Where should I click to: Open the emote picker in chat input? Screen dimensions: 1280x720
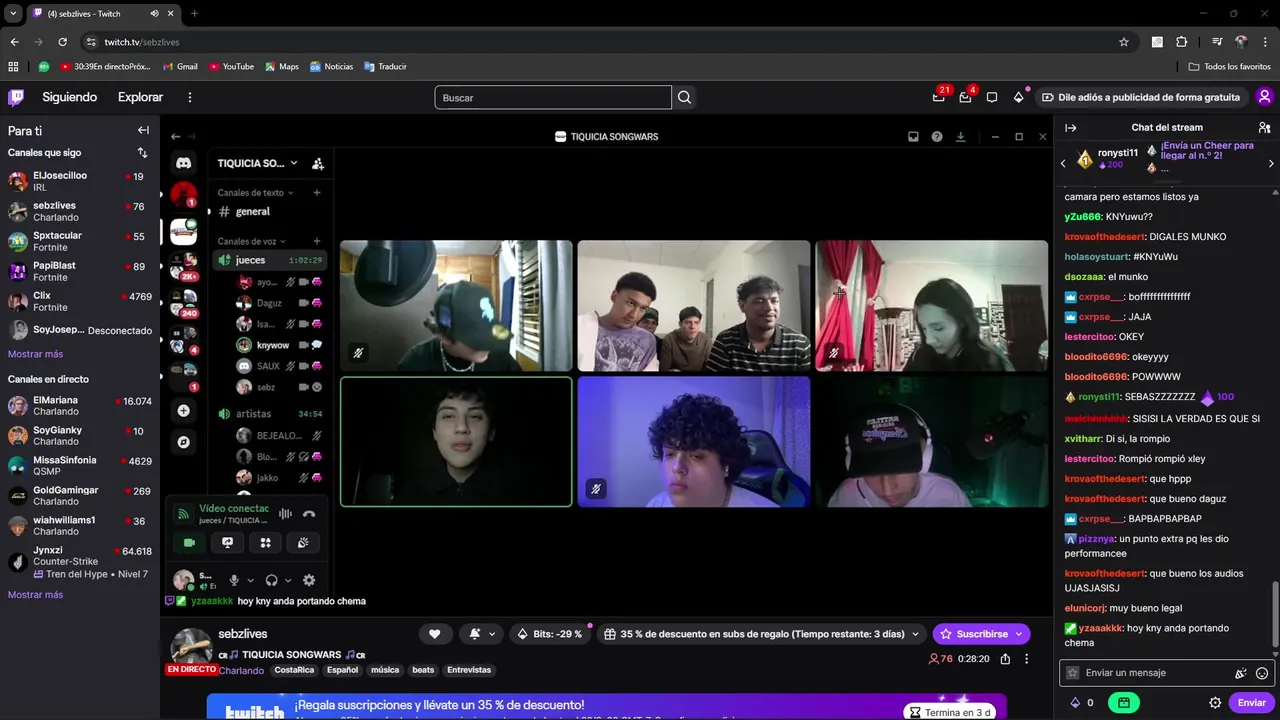tap(1262, 673)
